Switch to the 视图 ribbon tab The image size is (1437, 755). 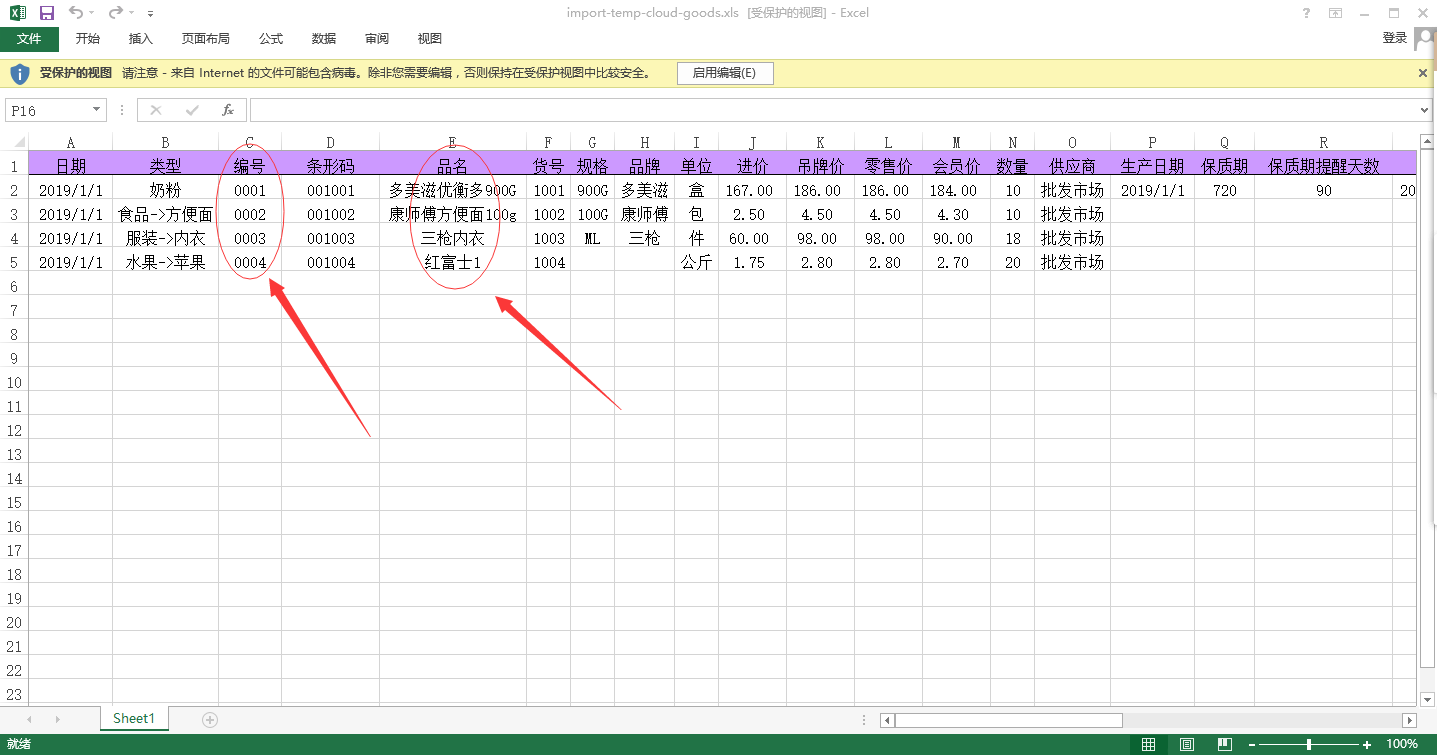click(430, 39)
